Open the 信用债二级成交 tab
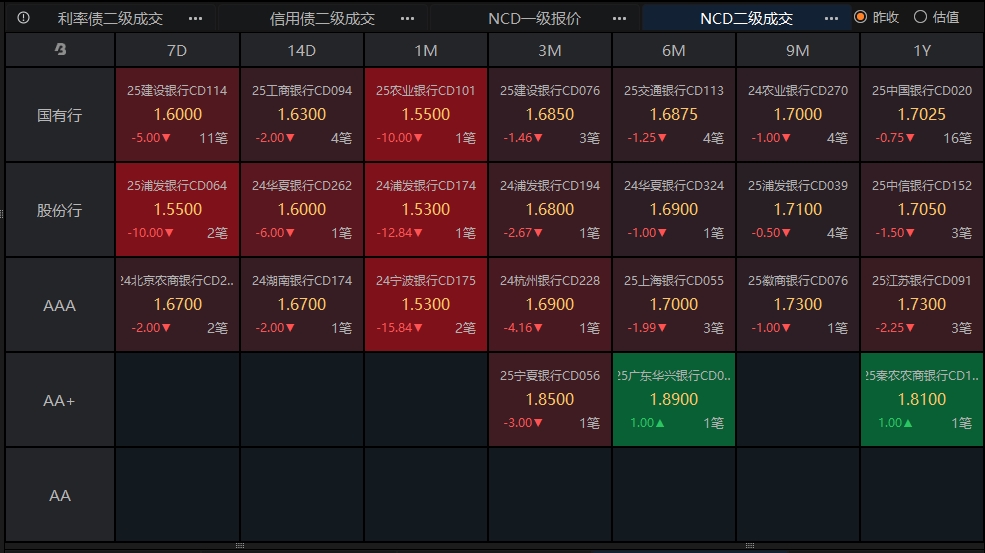 [x=322, y=18]
